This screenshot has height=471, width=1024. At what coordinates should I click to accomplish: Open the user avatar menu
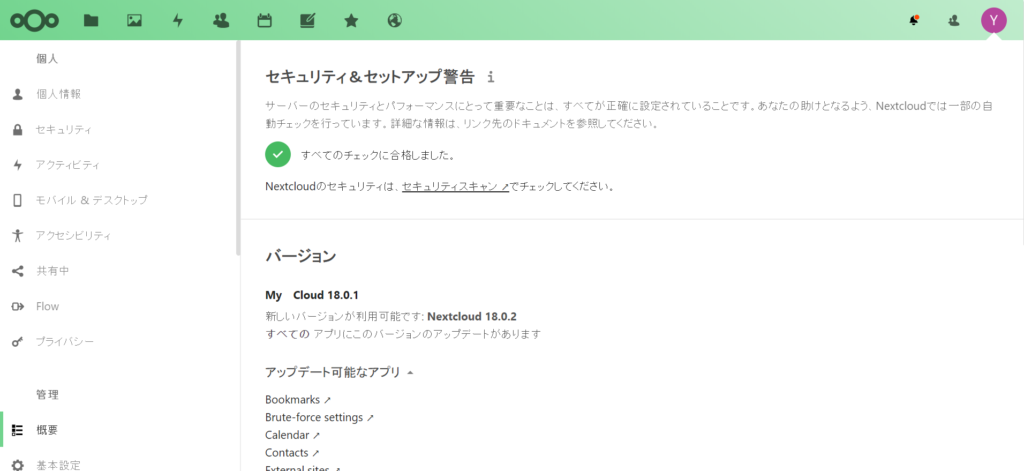click(993, 20)
